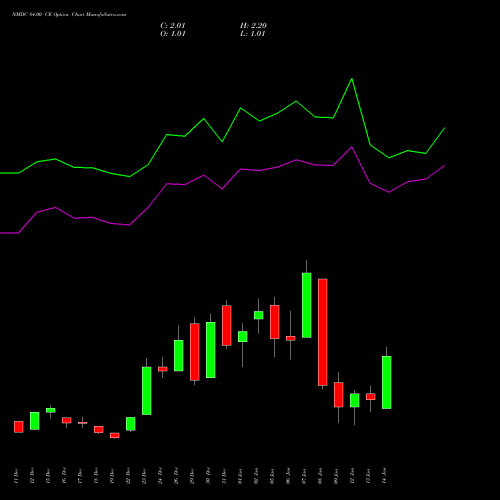Select the red candlestick for 29 Dec
This screenshot has width=500, height=500.
(195, 352)
